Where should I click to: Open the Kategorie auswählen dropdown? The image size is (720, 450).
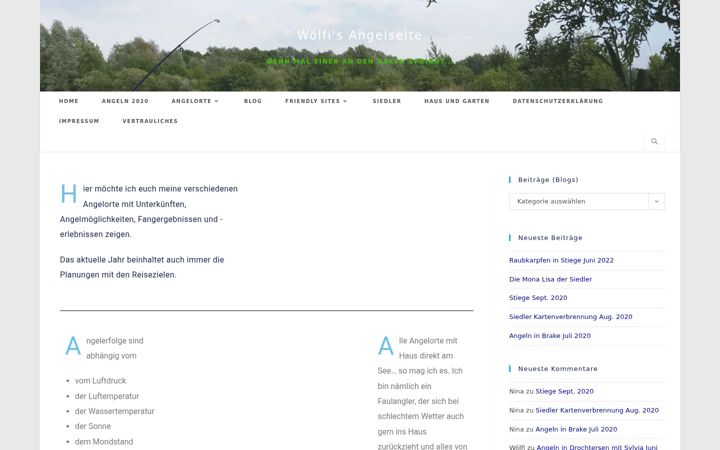click(x=586, y=201)
